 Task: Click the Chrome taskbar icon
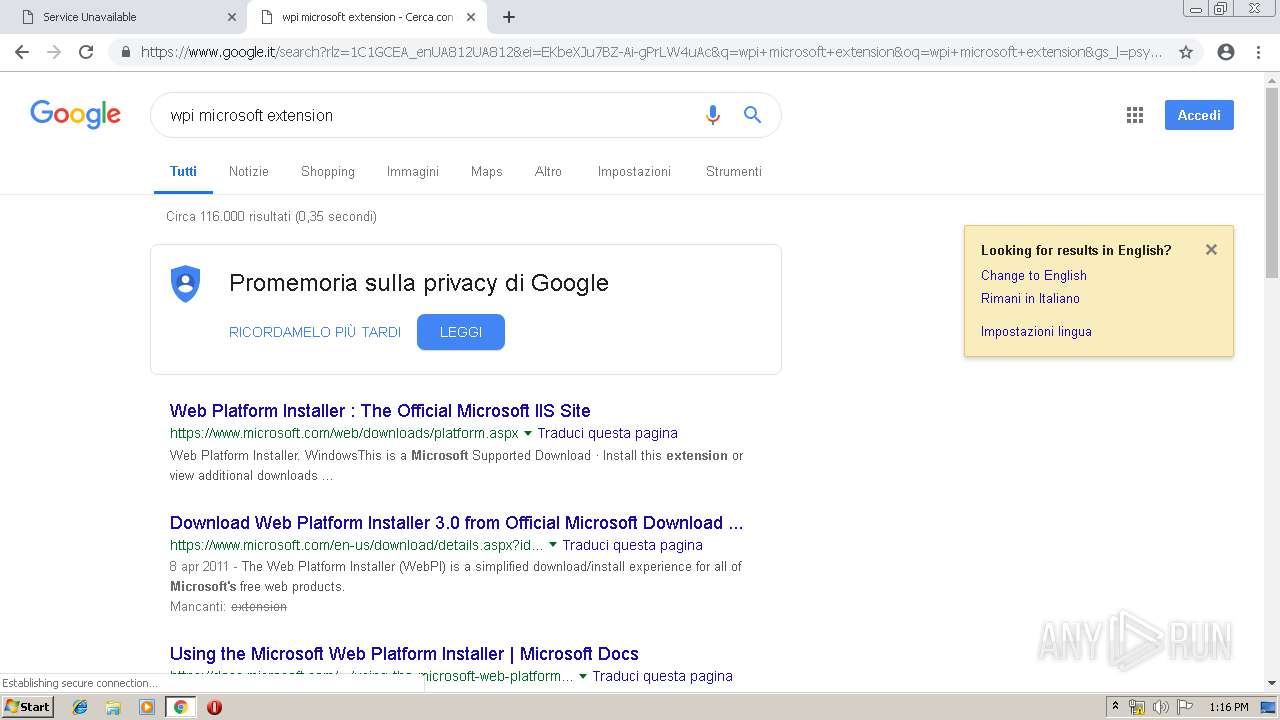coord(180,707)
